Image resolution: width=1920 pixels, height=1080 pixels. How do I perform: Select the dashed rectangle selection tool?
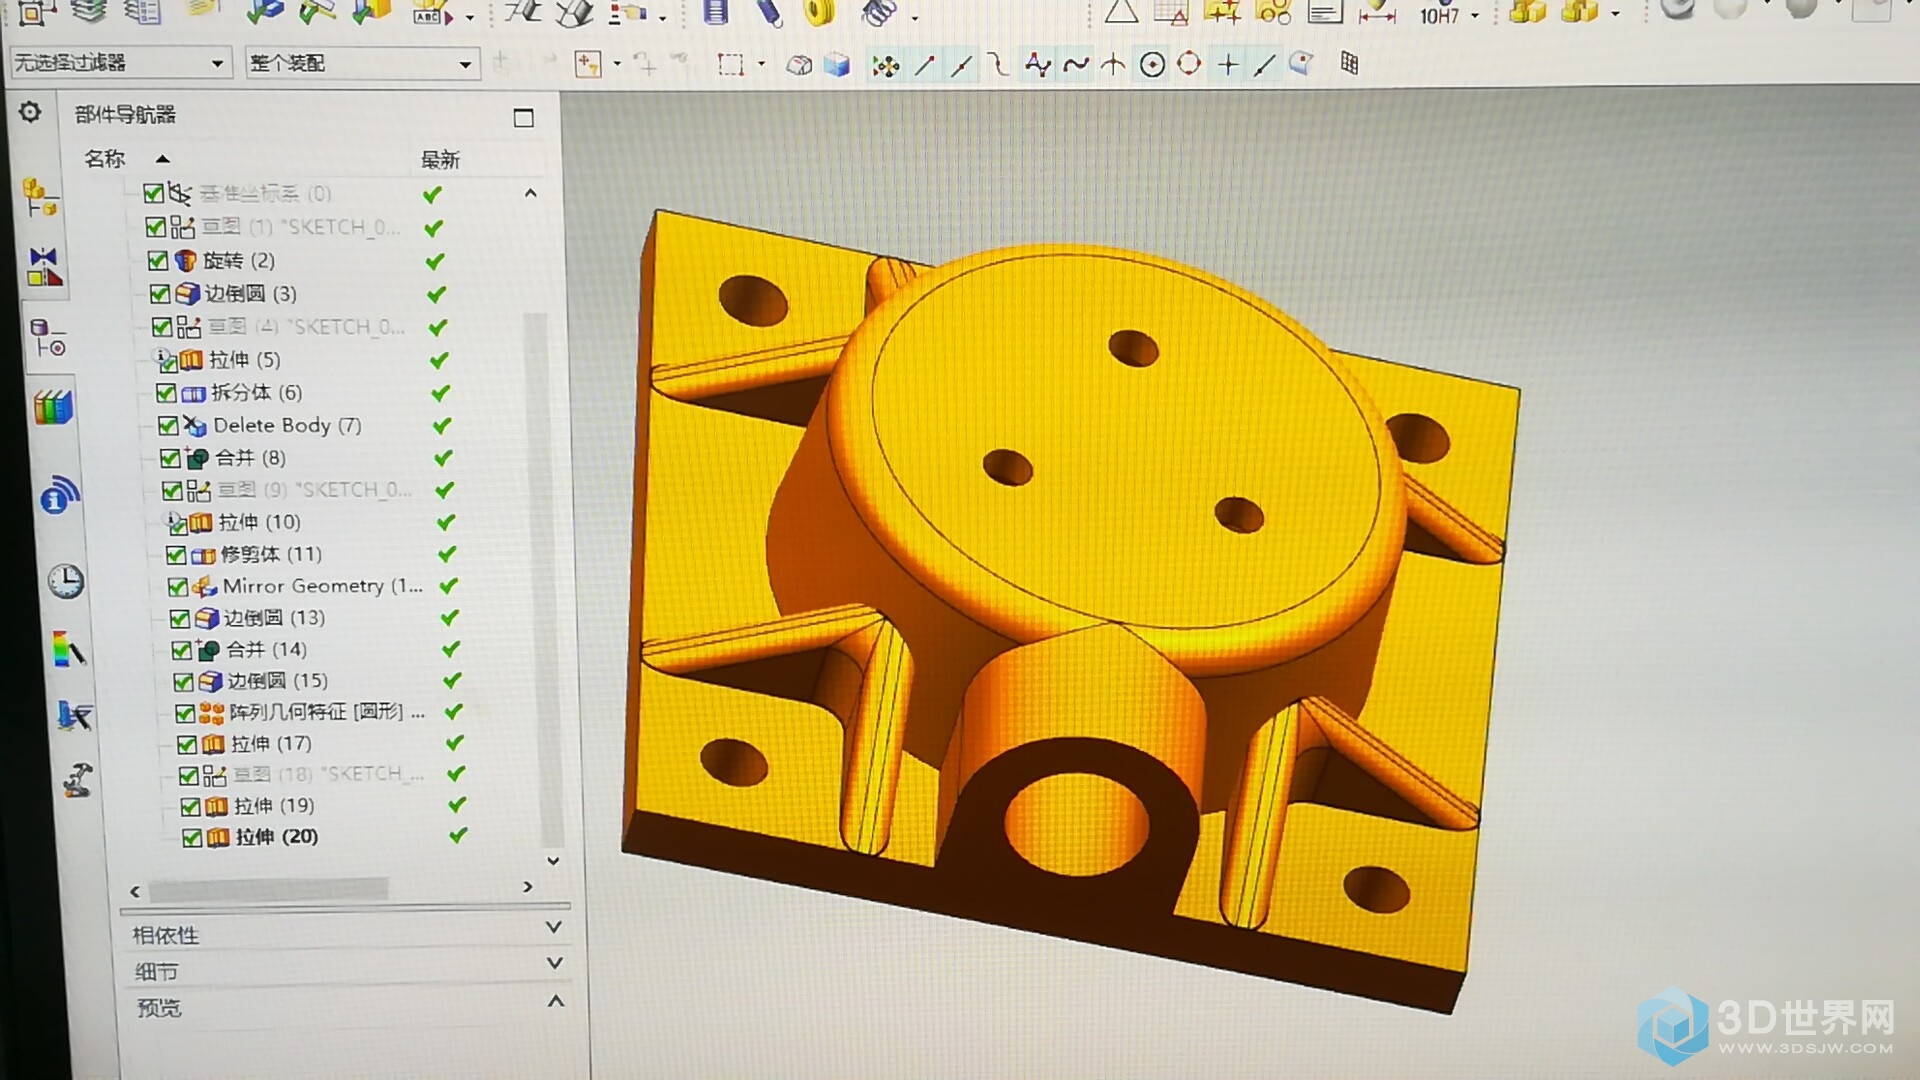pyautogui.click(x=731, y=66)
